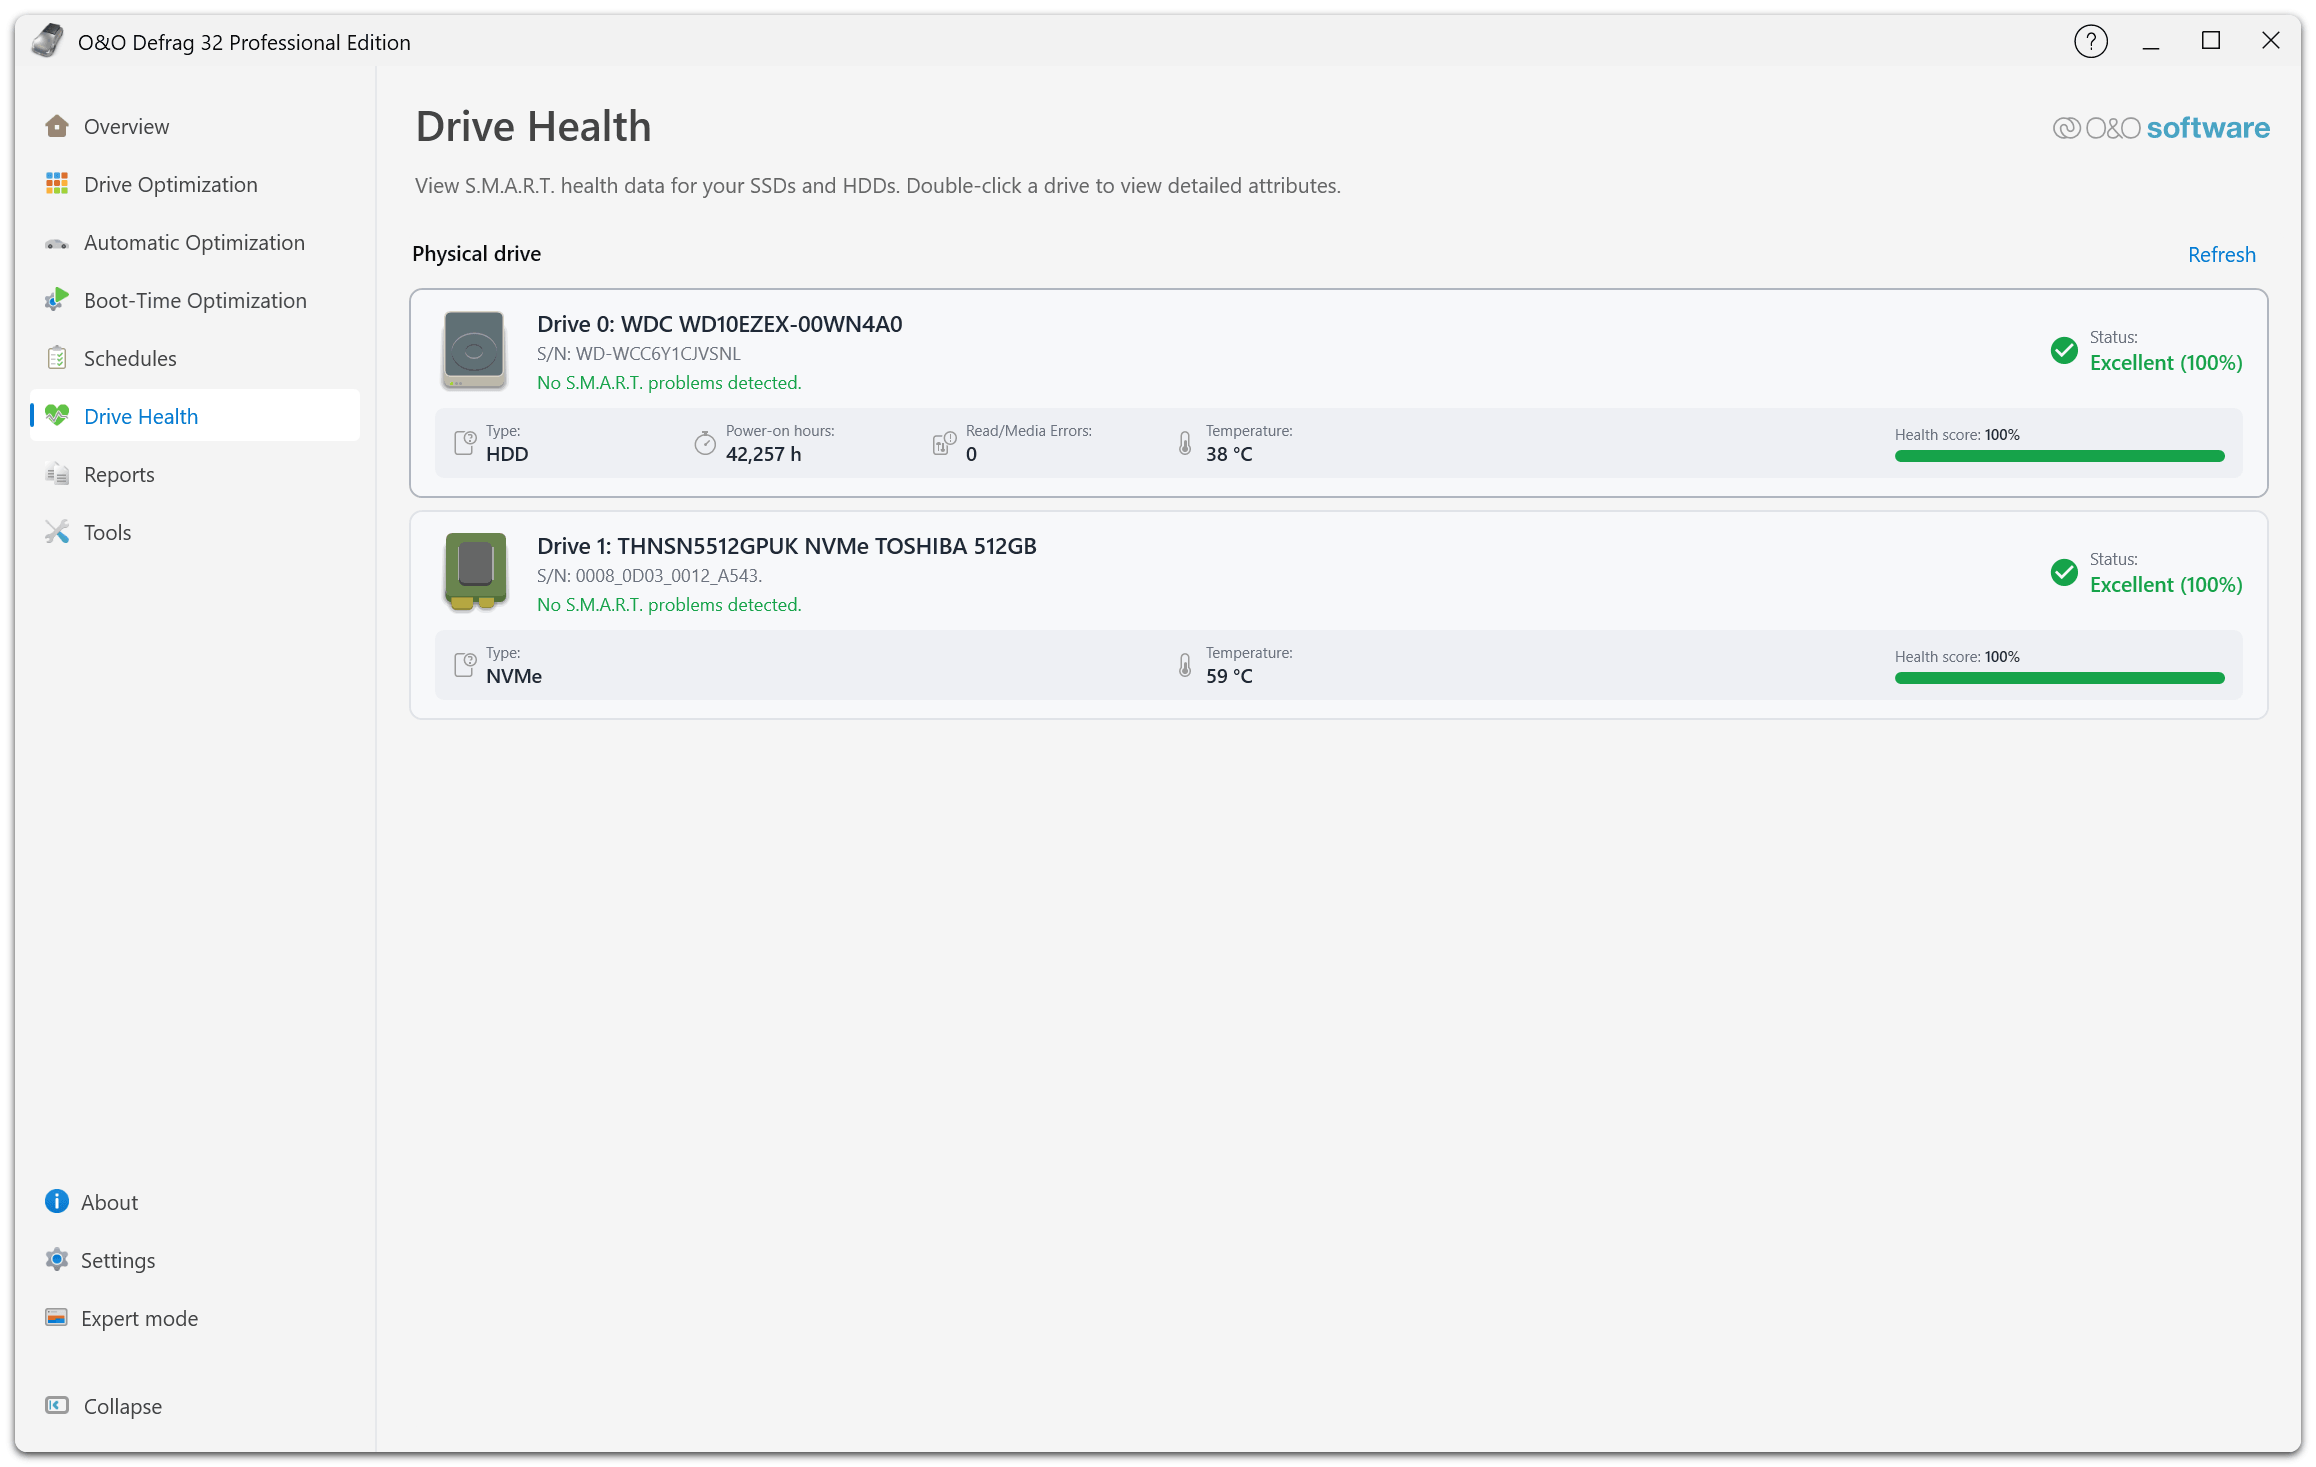Click Drive 0 Read/Media Errors value 0
This screenshot has height=1467, width=2316.
(x=971, y=454)
